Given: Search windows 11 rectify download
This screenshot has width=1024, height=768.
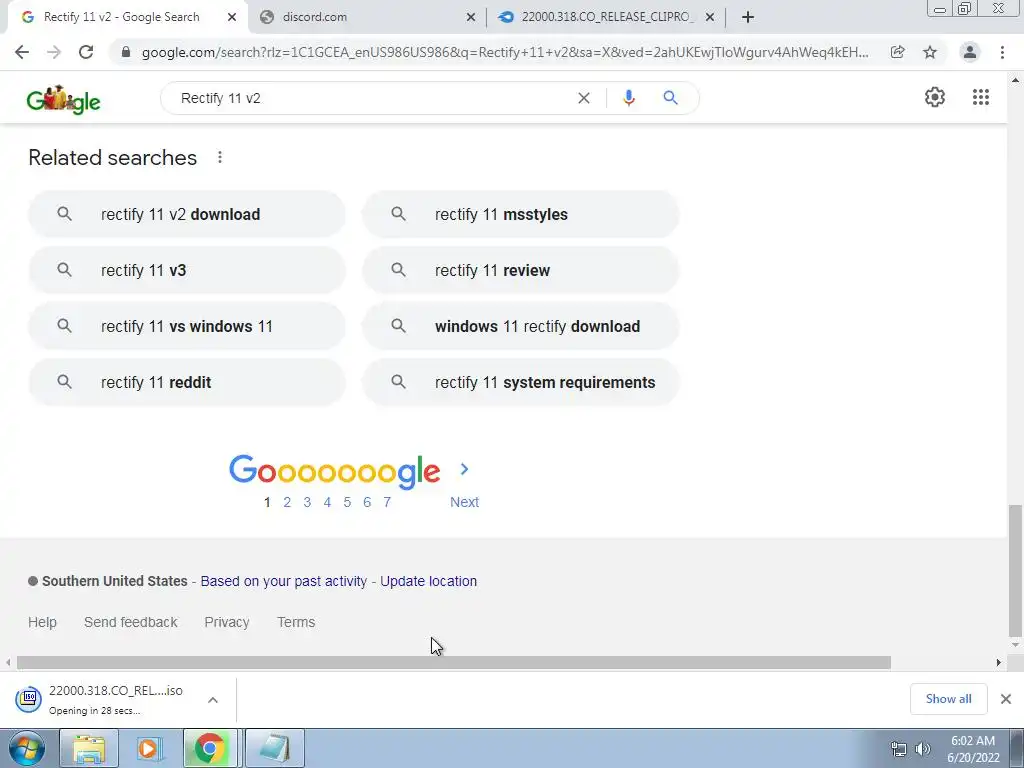Looking at the screenshot, I should 521,327.
